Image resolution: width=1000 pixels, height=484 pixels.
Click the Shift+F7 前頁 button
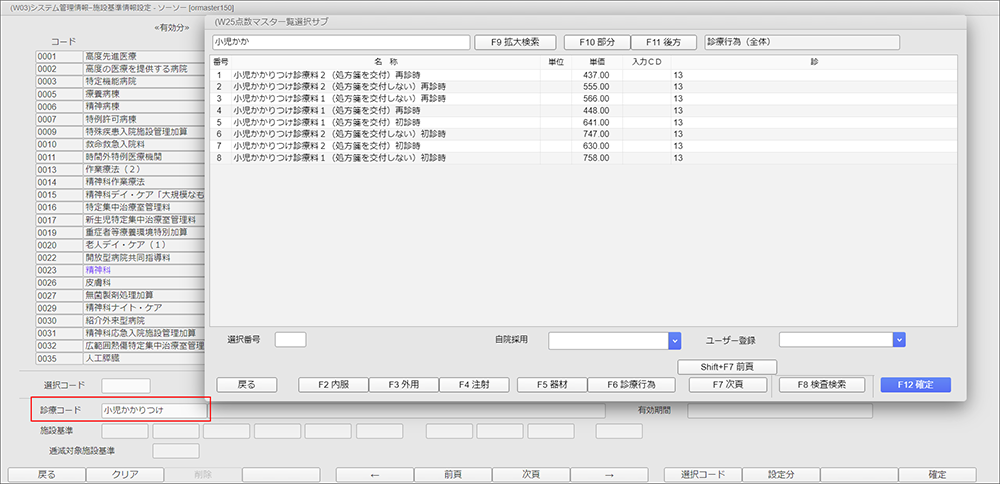727,367
